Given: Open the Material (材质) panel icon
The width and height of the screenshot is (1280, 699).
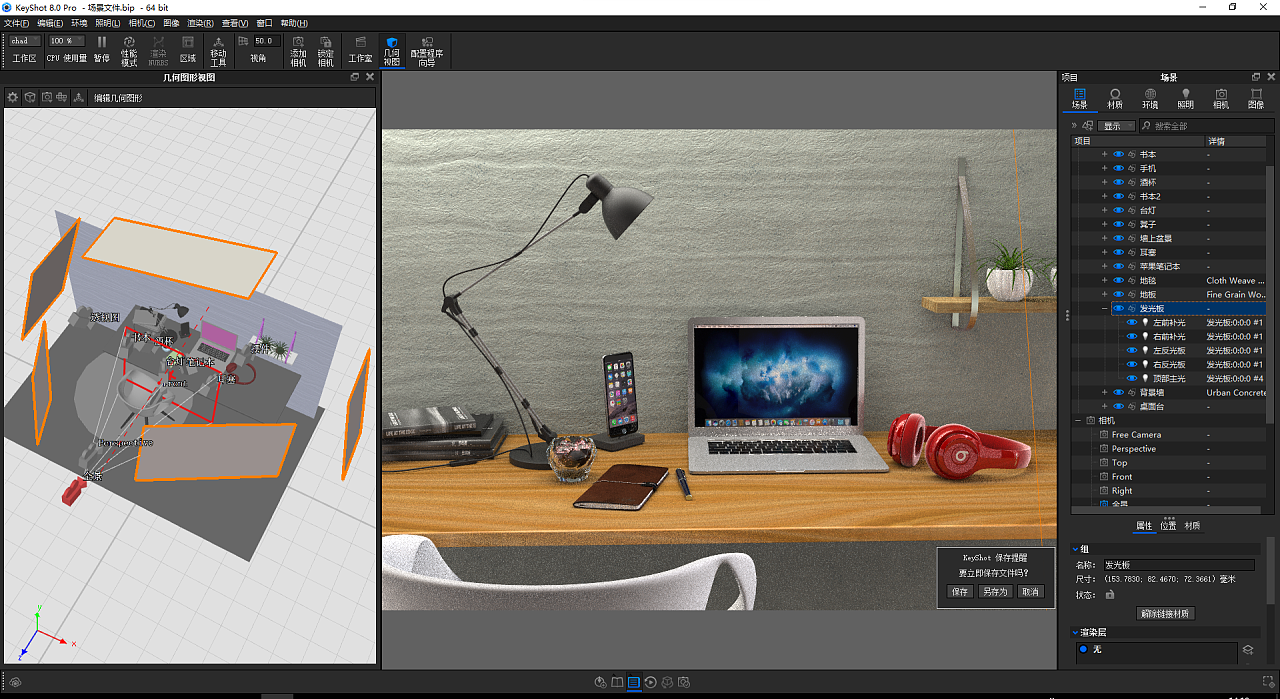Looking at the screenshot, I should [x=1115, y=97].
